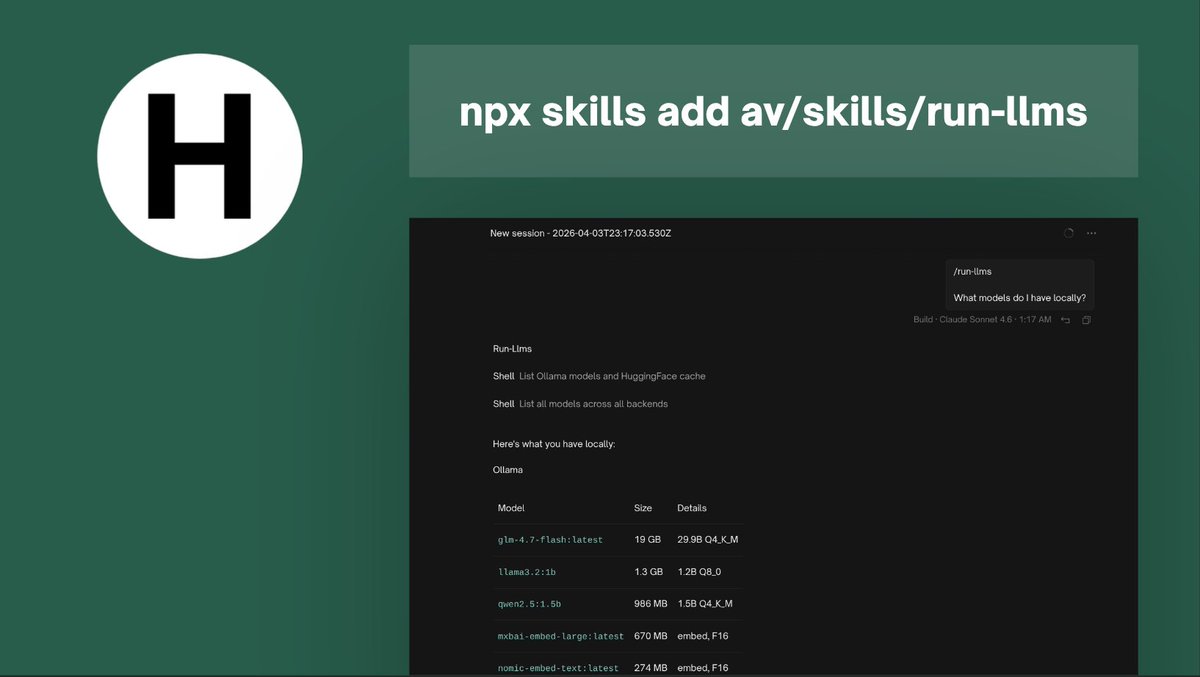Click the 'New session' title

point(580,233)
